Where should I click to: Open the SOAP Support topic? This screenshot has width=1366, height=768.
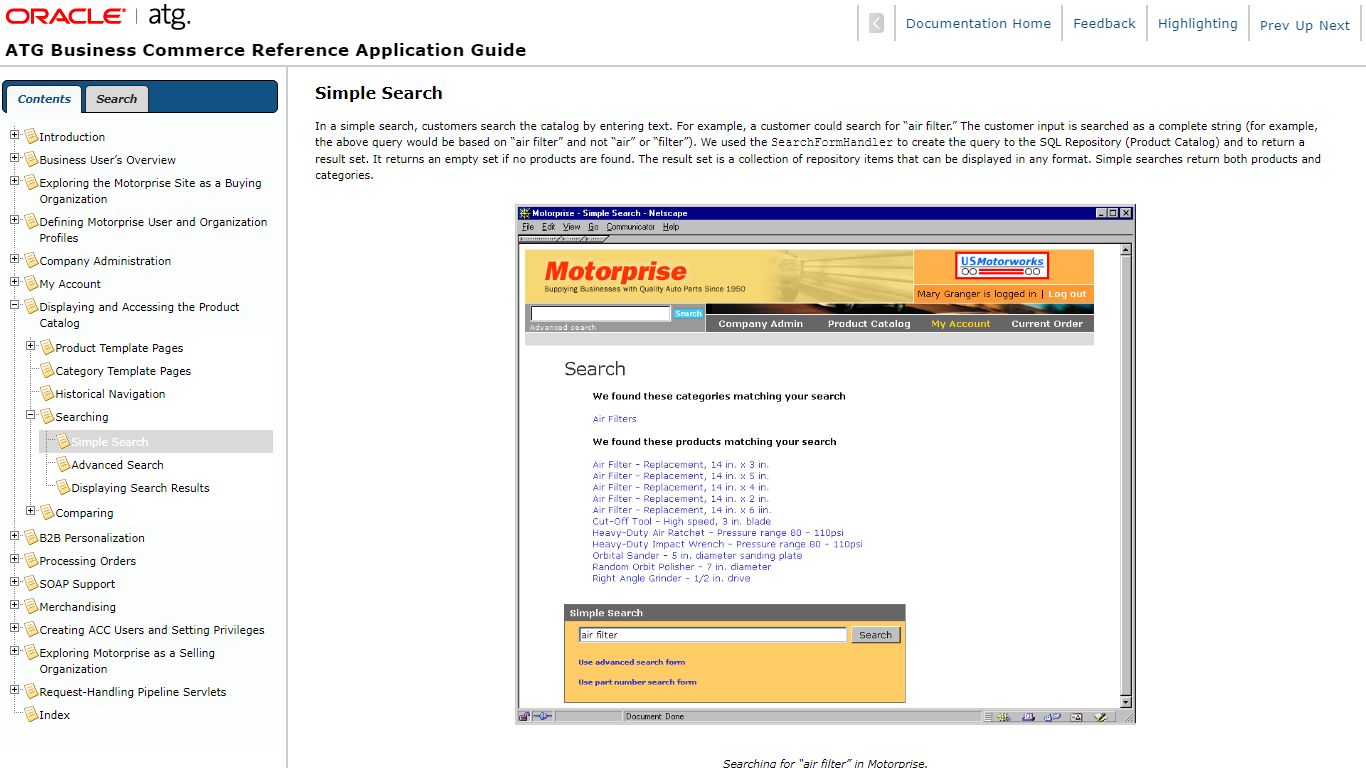click(77, 584)
